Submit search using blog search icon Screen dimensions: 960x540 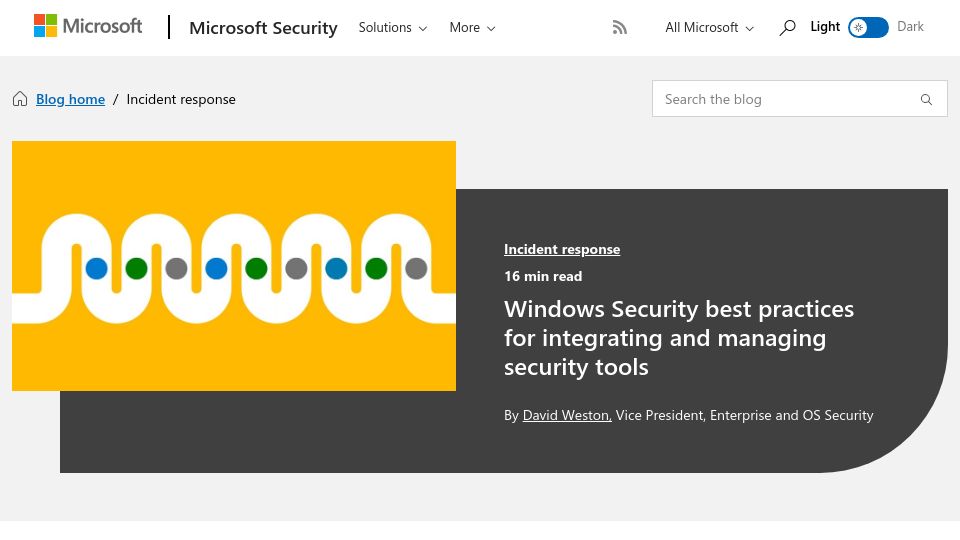(x=926, y=99)
